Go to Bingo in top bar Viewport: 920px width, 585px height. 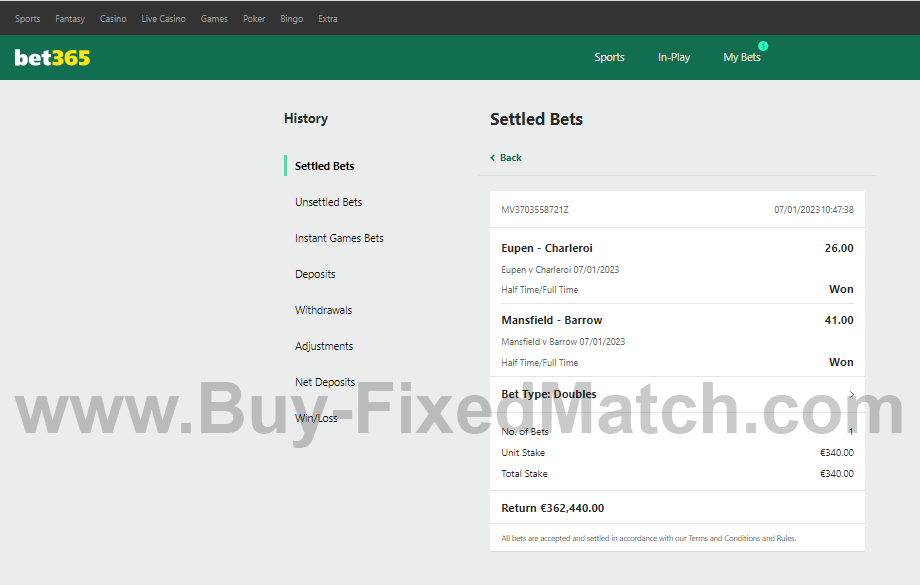point(291,19)
